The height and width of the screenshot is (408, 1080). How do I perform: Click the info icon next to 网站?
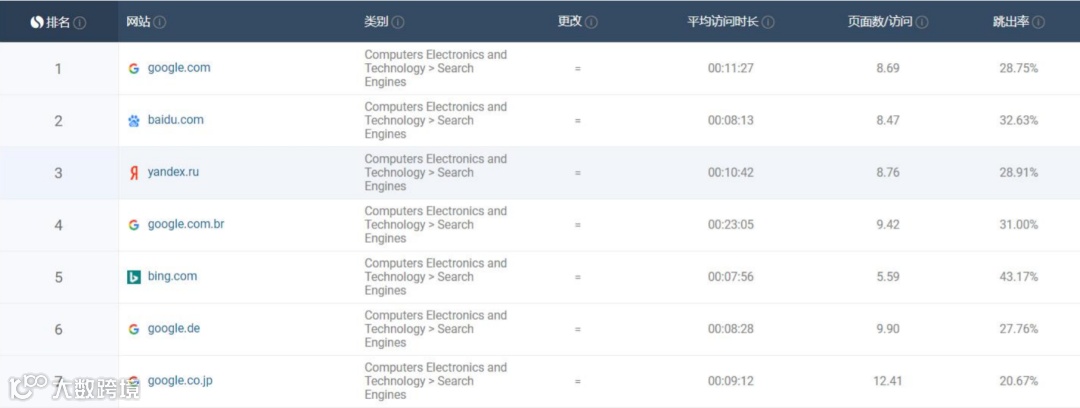click(x=160, y=23)
